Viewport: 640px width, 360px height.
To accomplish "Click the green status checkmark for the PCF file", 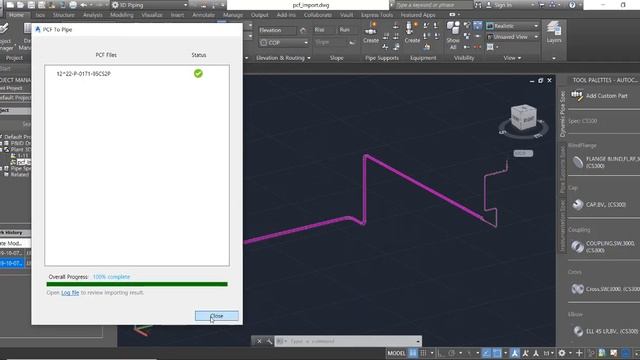I will [x=198, y=73].
